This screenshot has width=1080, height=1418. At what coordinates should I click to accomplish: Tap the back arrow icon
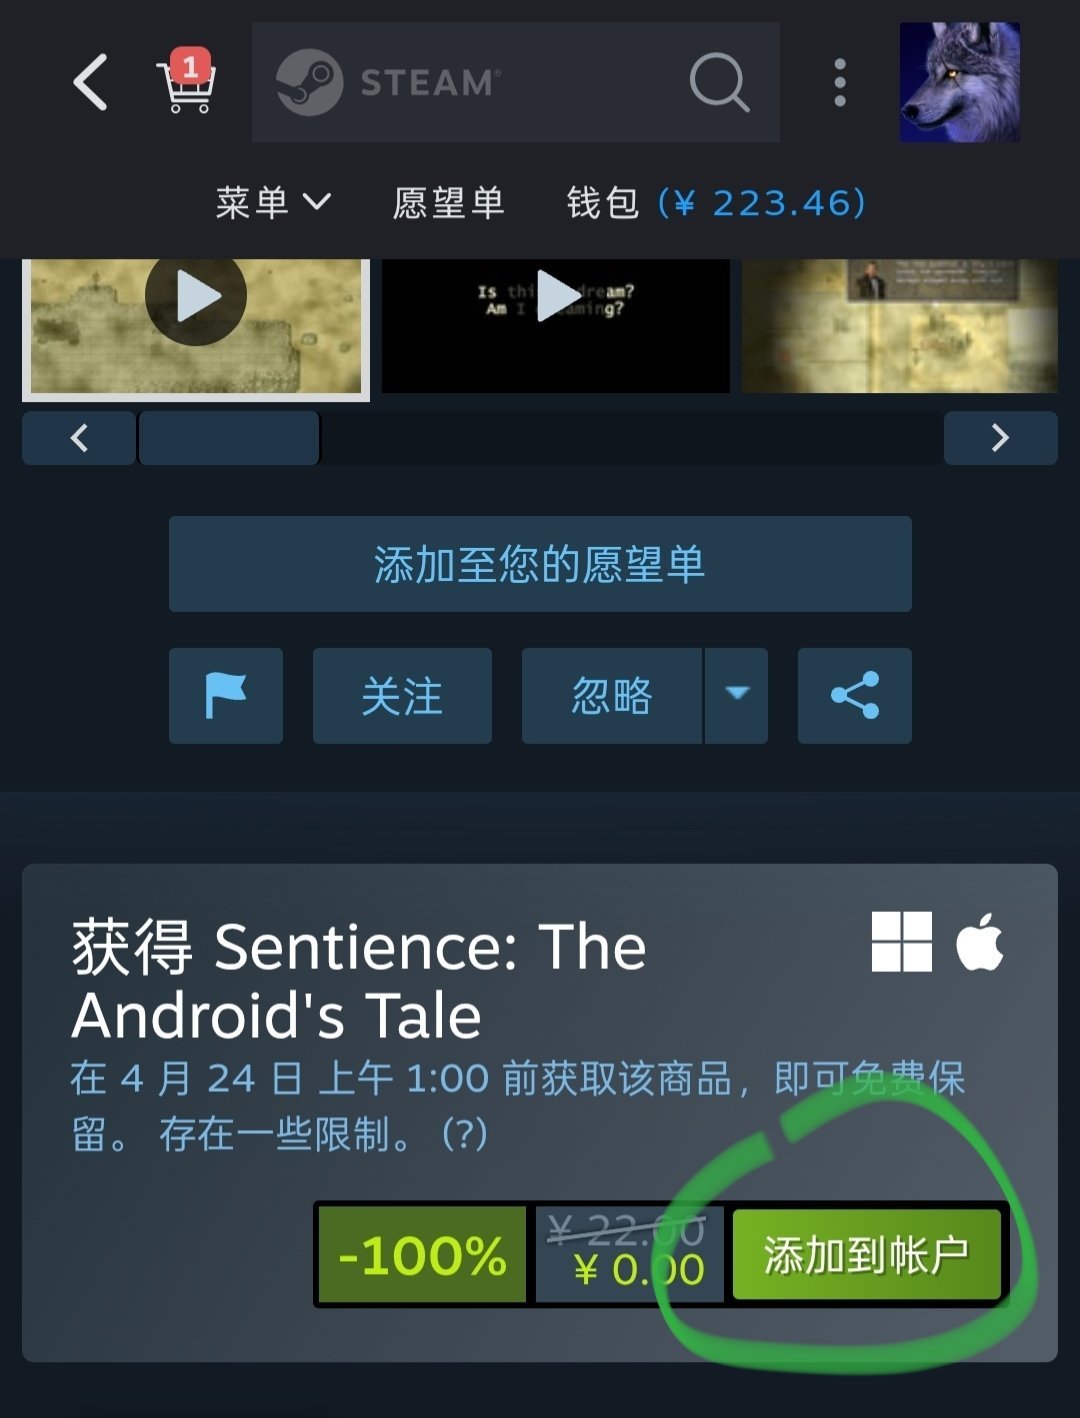[90, 82]
